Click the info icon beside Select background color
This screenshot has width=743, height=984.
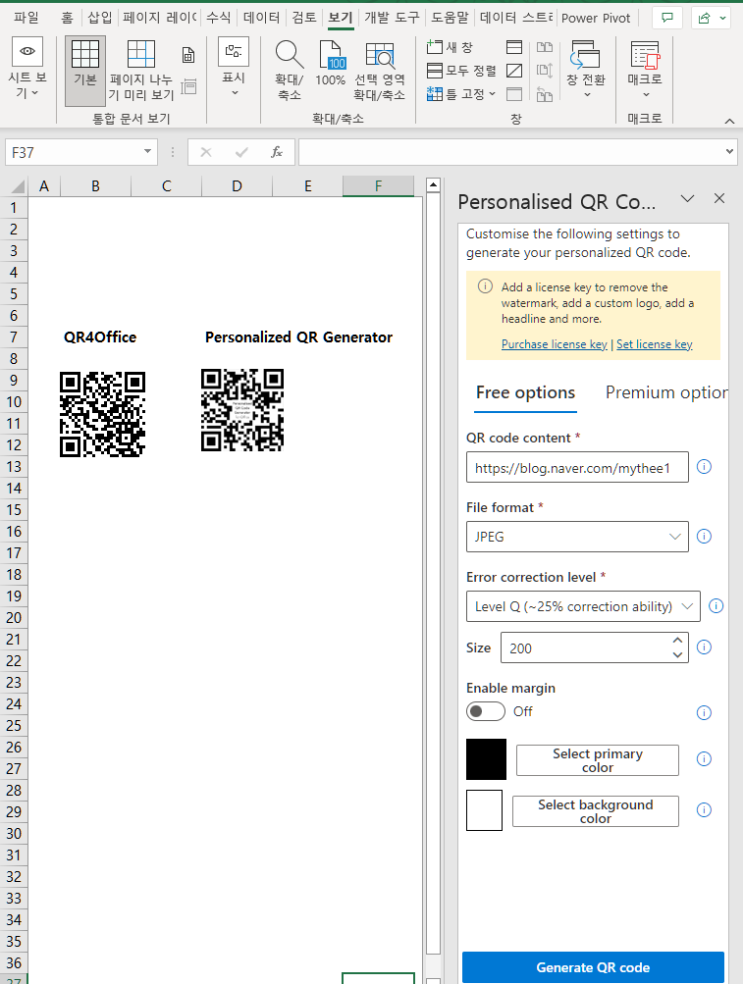pos(704,810)
